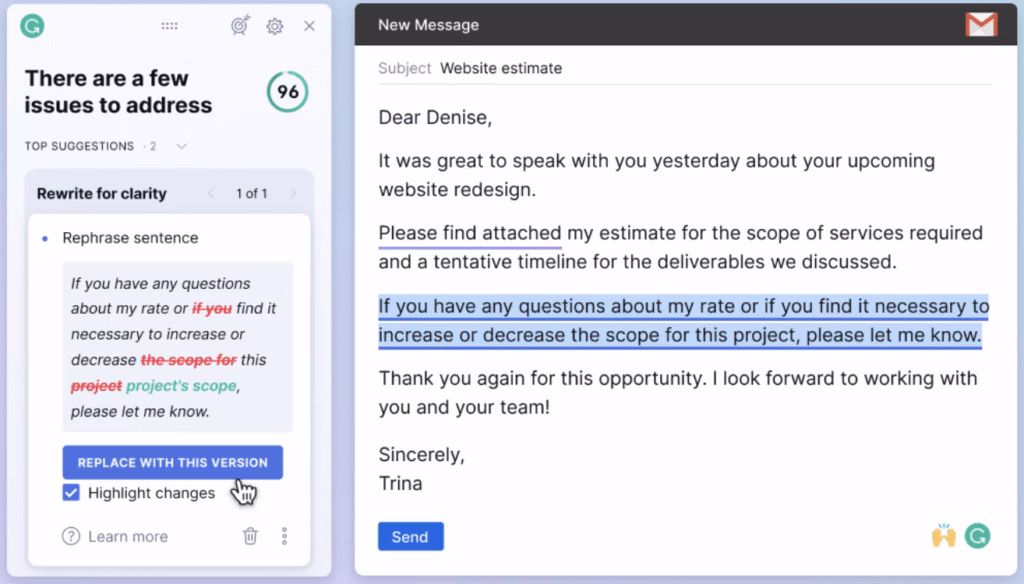
Task: Open the three-dot options menu
Action: pyautogui.click(x=284, y=536)
